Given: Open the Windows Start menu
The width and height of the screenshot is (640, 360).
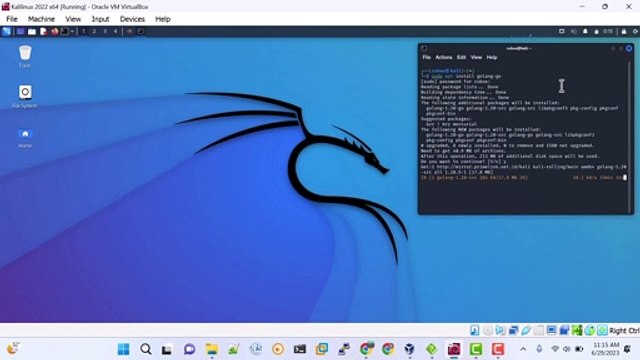Looking at the screenshot, I should (x=124, y=349).
